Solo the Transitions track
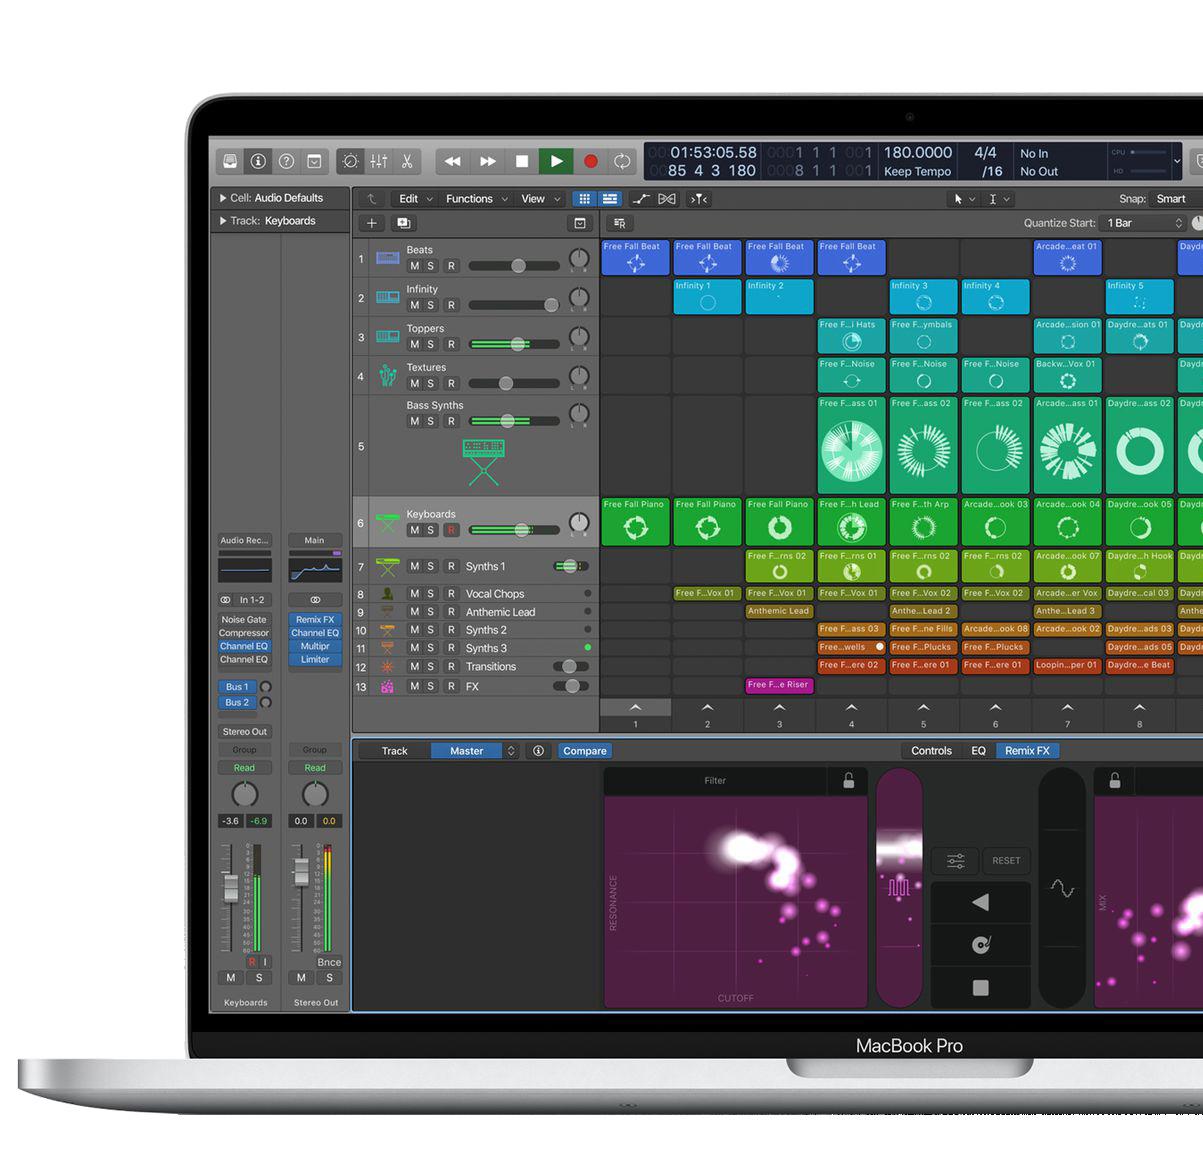Screen dimensions: 1203x1175 pyautogui.click(x=431, y=666)
